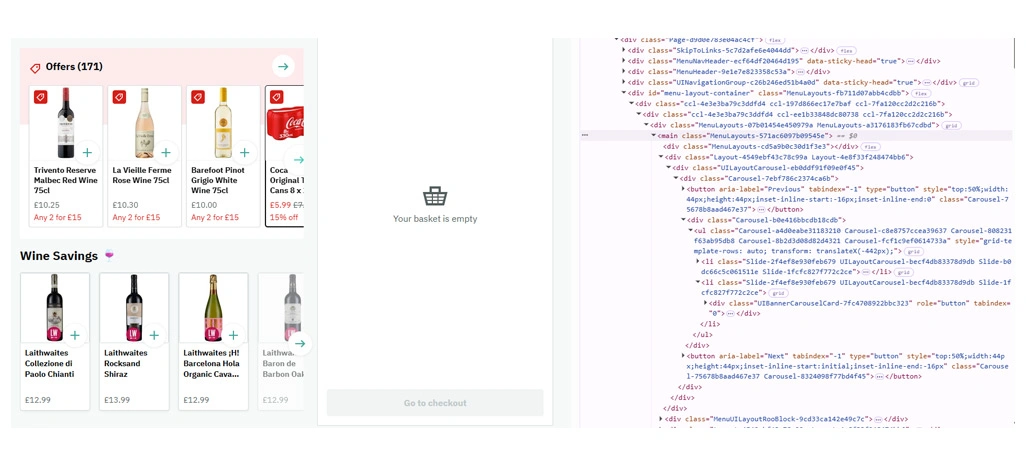Add La Vieille Ferme Rose to basket

[x=166, y=153]
